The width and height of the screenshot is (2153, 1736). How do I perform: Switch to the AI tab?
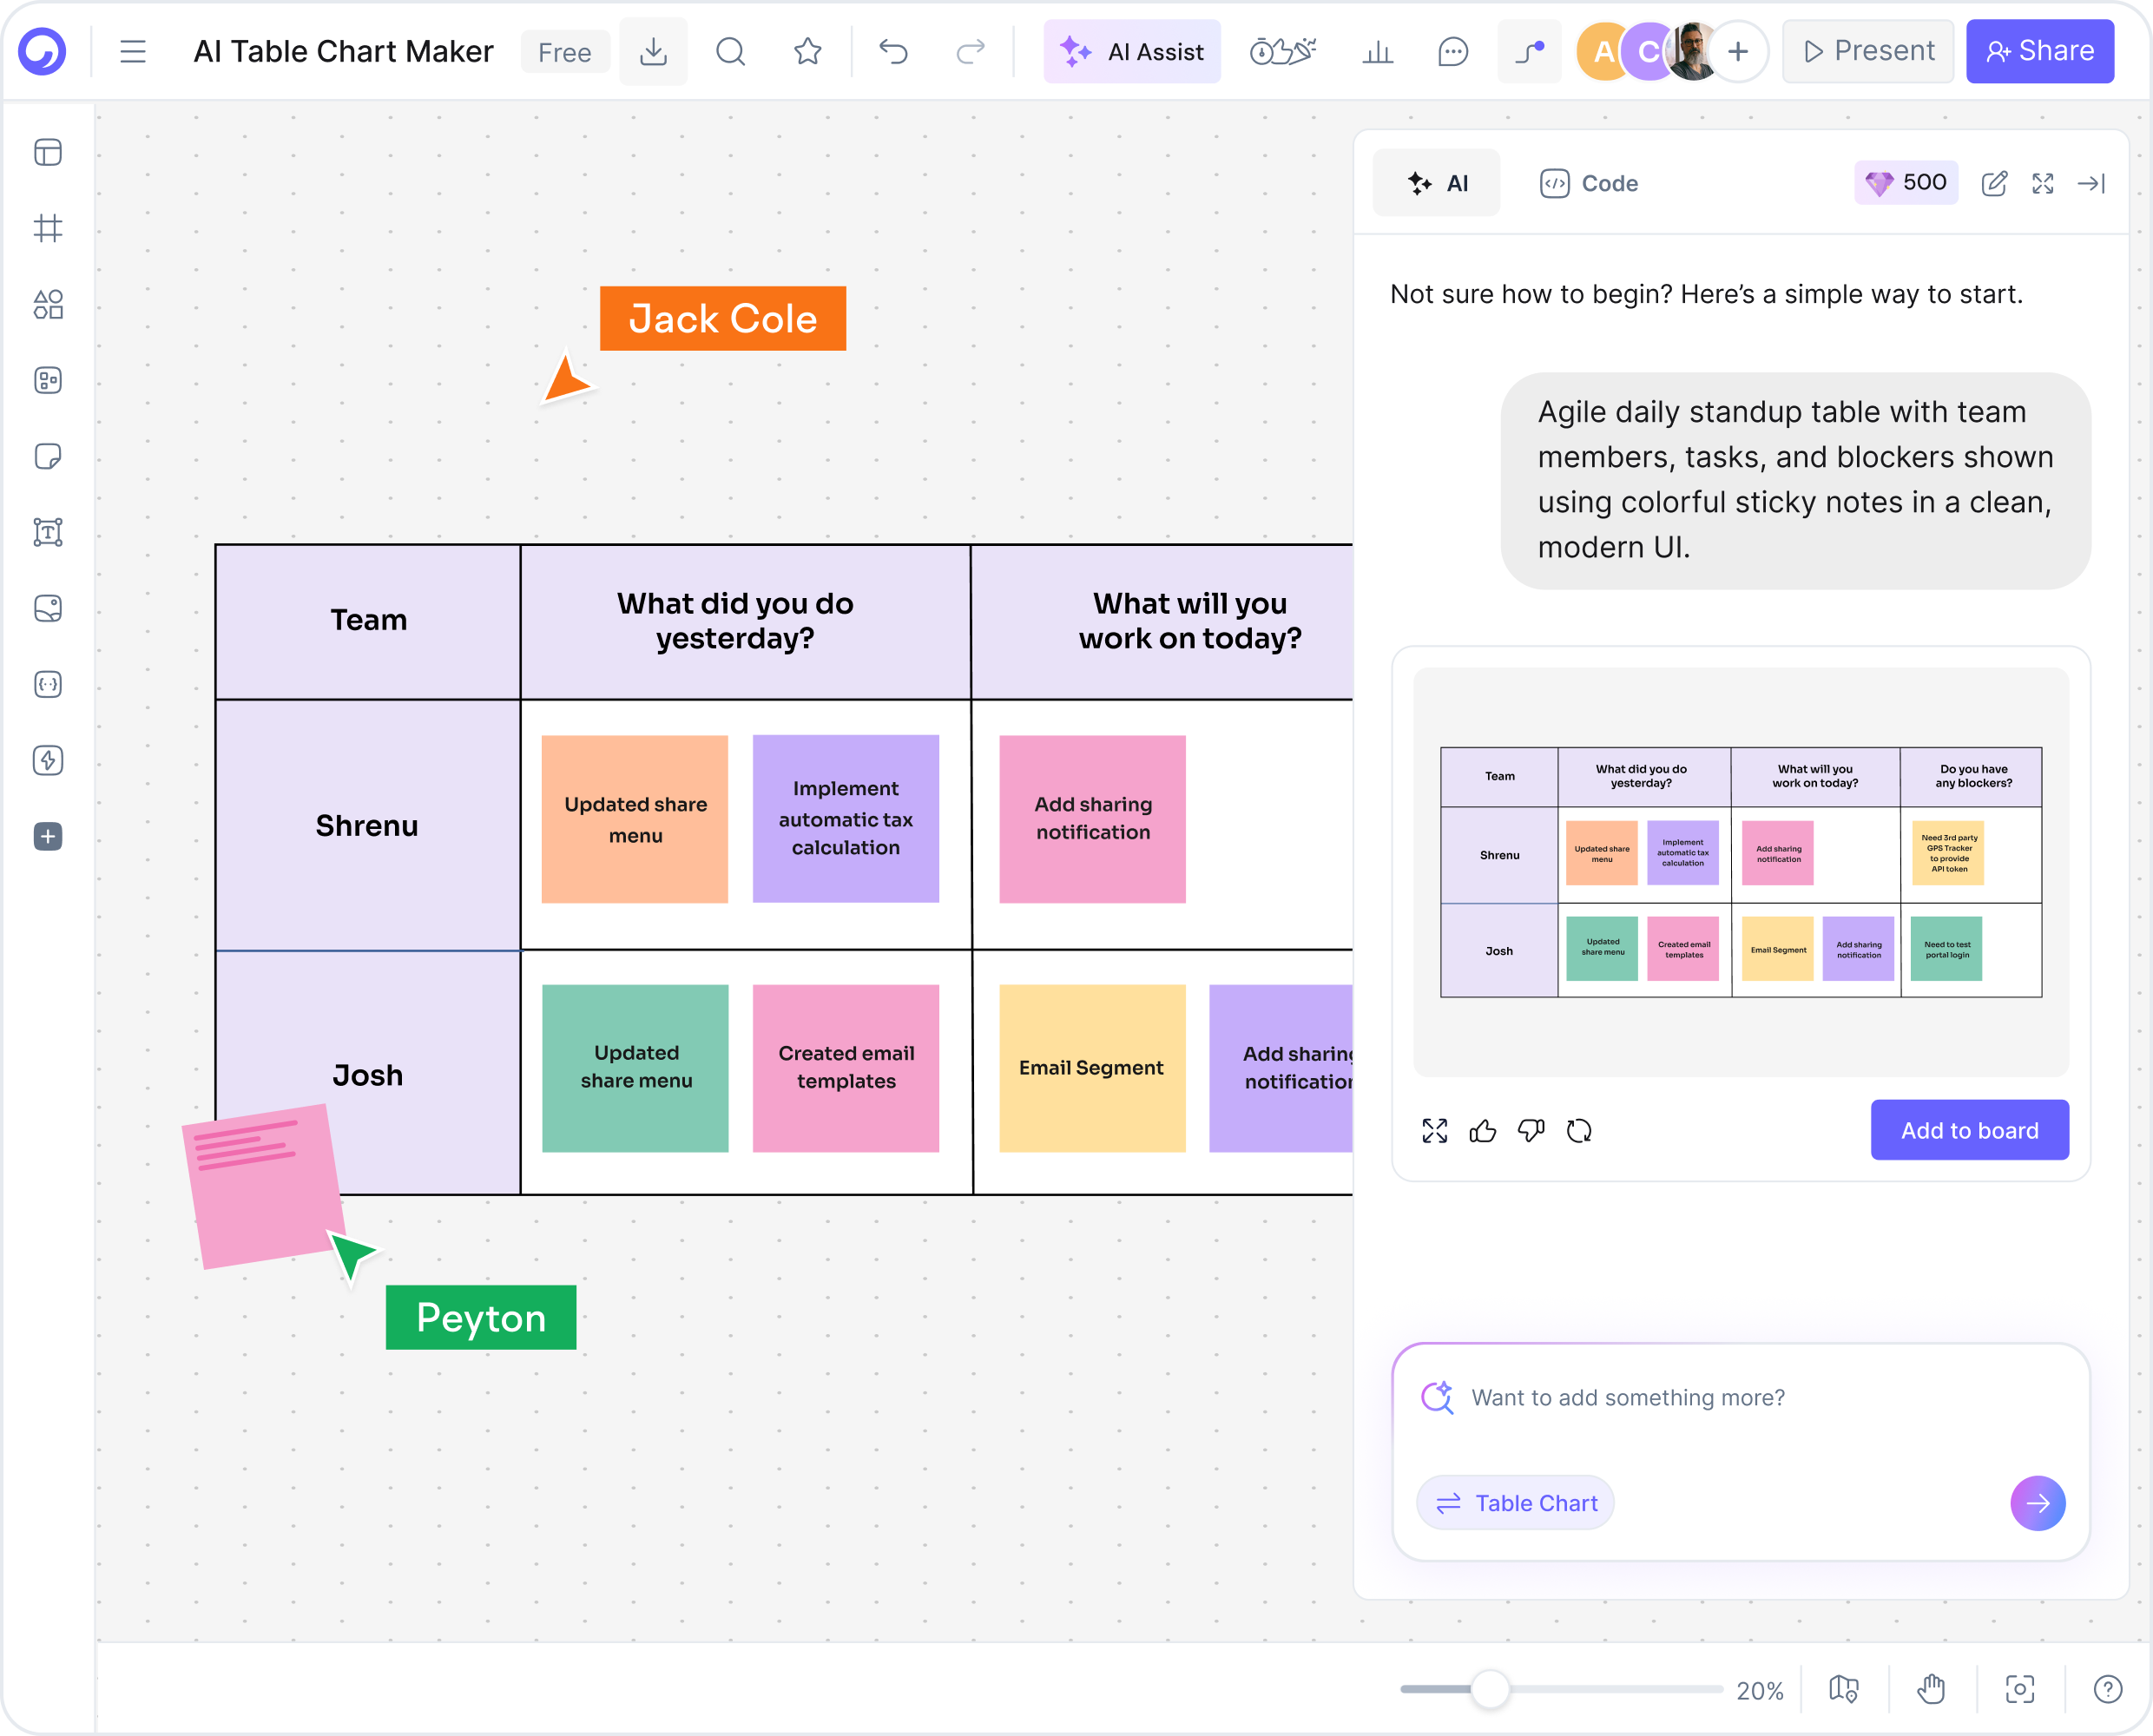coord(1437,183)
